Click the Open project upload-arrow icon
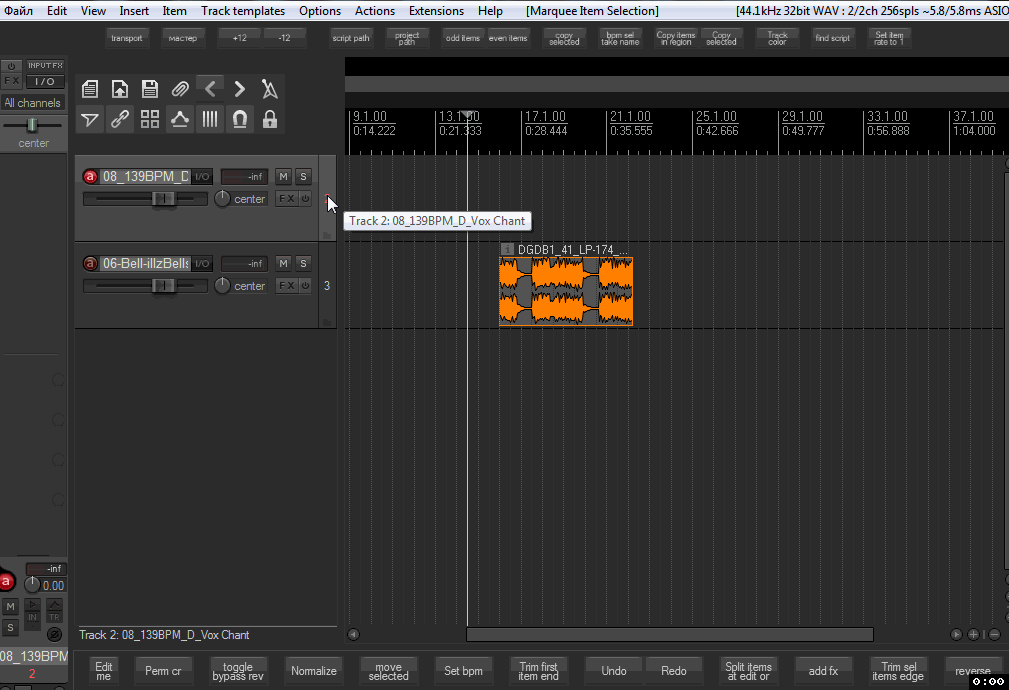The image size is (1009, 690). pos(120,89)
